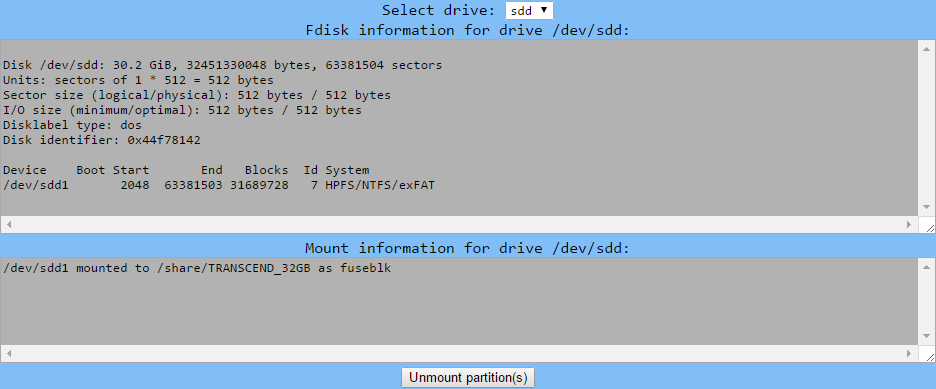Screen dimensions: 936x389
Task: Click the Fdisk information horizontal scrollbar track
Action: pyautogui.click(x=459, y=224)
